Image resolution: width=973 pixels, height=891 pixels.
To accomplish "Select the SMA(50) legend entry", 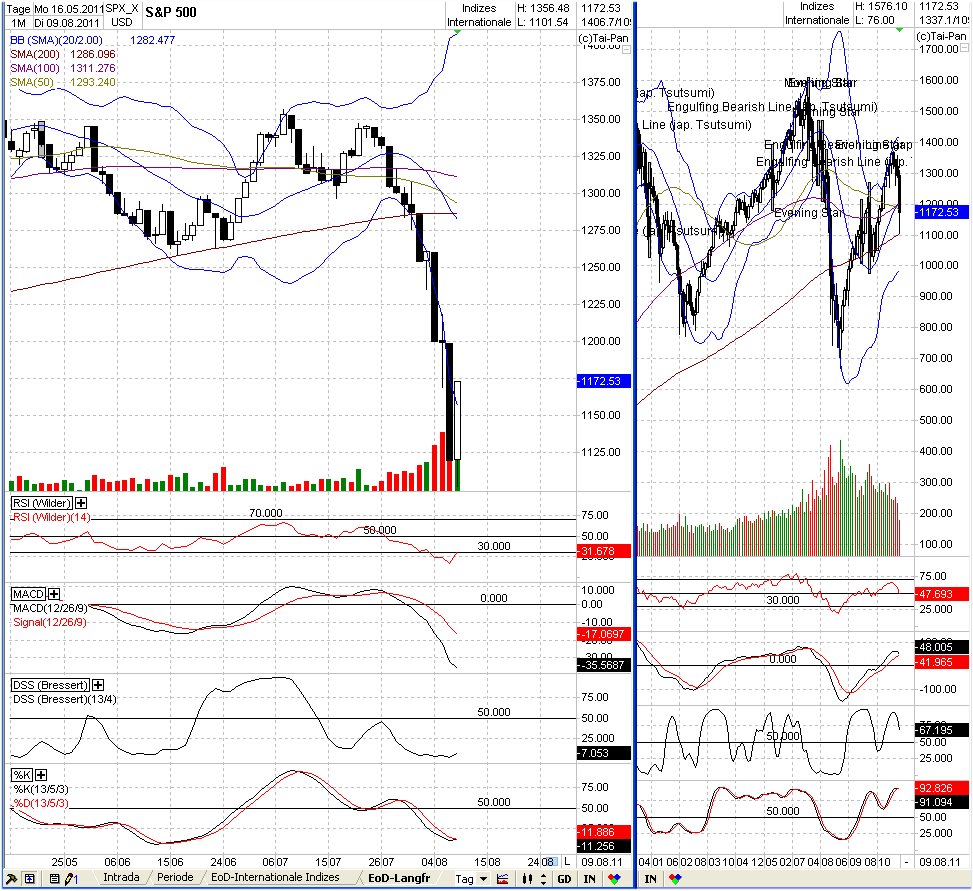I will 32,82.
